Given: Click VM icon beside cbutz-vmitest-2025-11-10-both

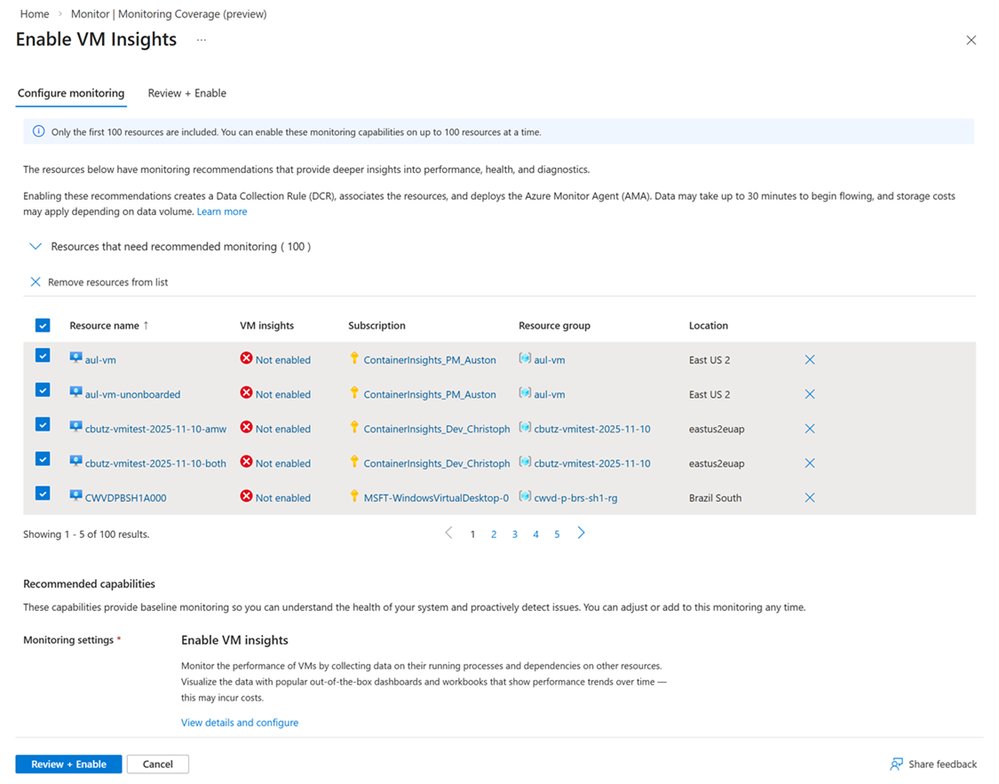Looking at the screenshot, I should click(x=76, y=461).
